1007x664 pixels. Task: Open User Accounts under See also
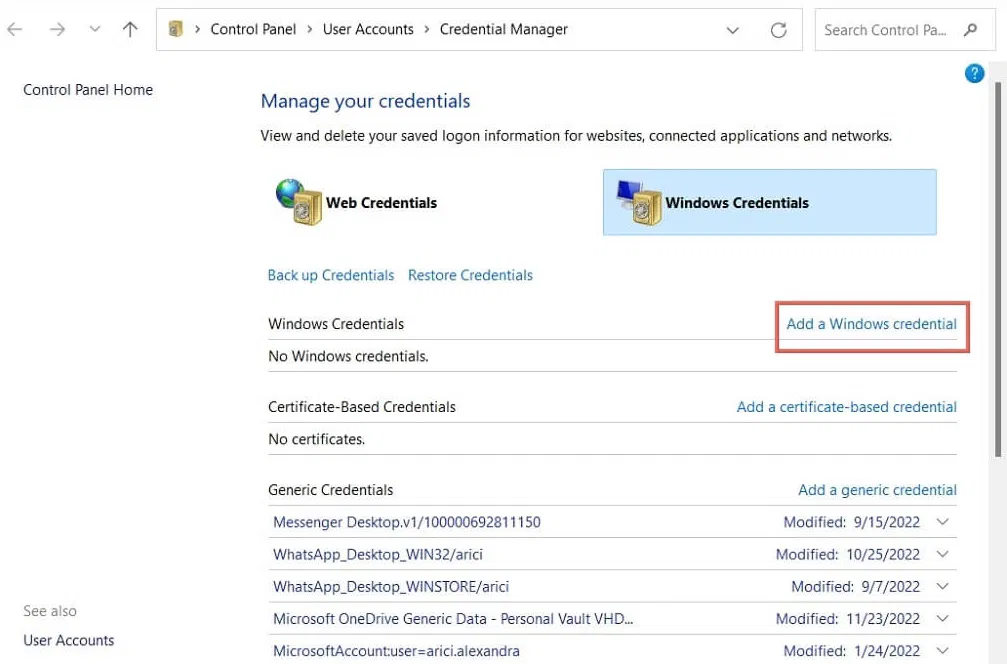click(68, 640)
